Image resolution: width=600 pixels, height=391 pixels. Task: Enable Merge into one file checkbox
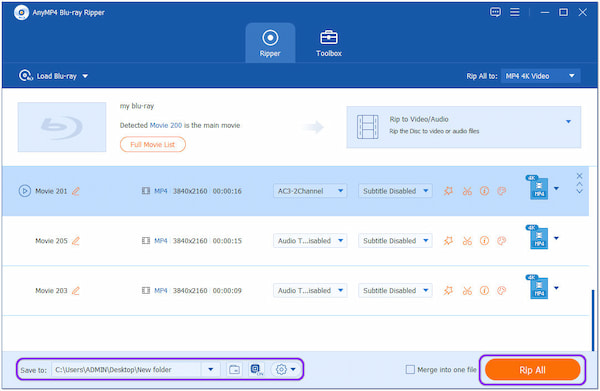pos(410,370)
